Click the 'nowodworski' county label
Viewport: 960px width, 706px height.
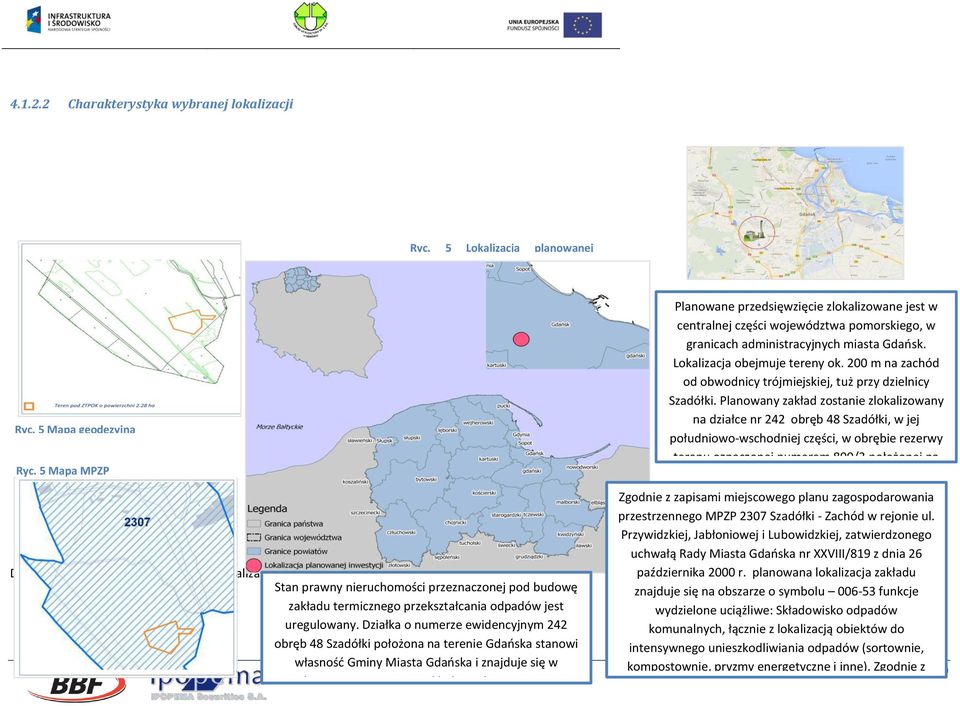point(582,467)
